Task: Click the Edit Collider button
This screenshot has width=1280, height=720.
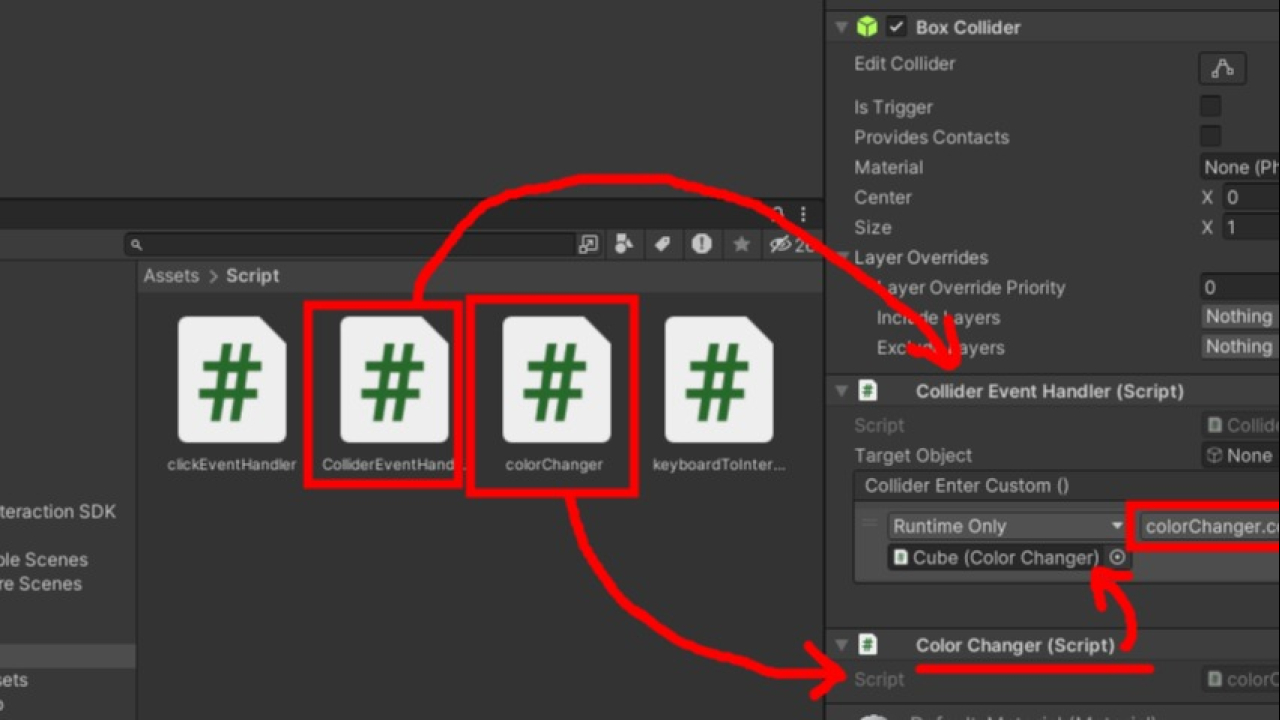Action: (1222, 68)
